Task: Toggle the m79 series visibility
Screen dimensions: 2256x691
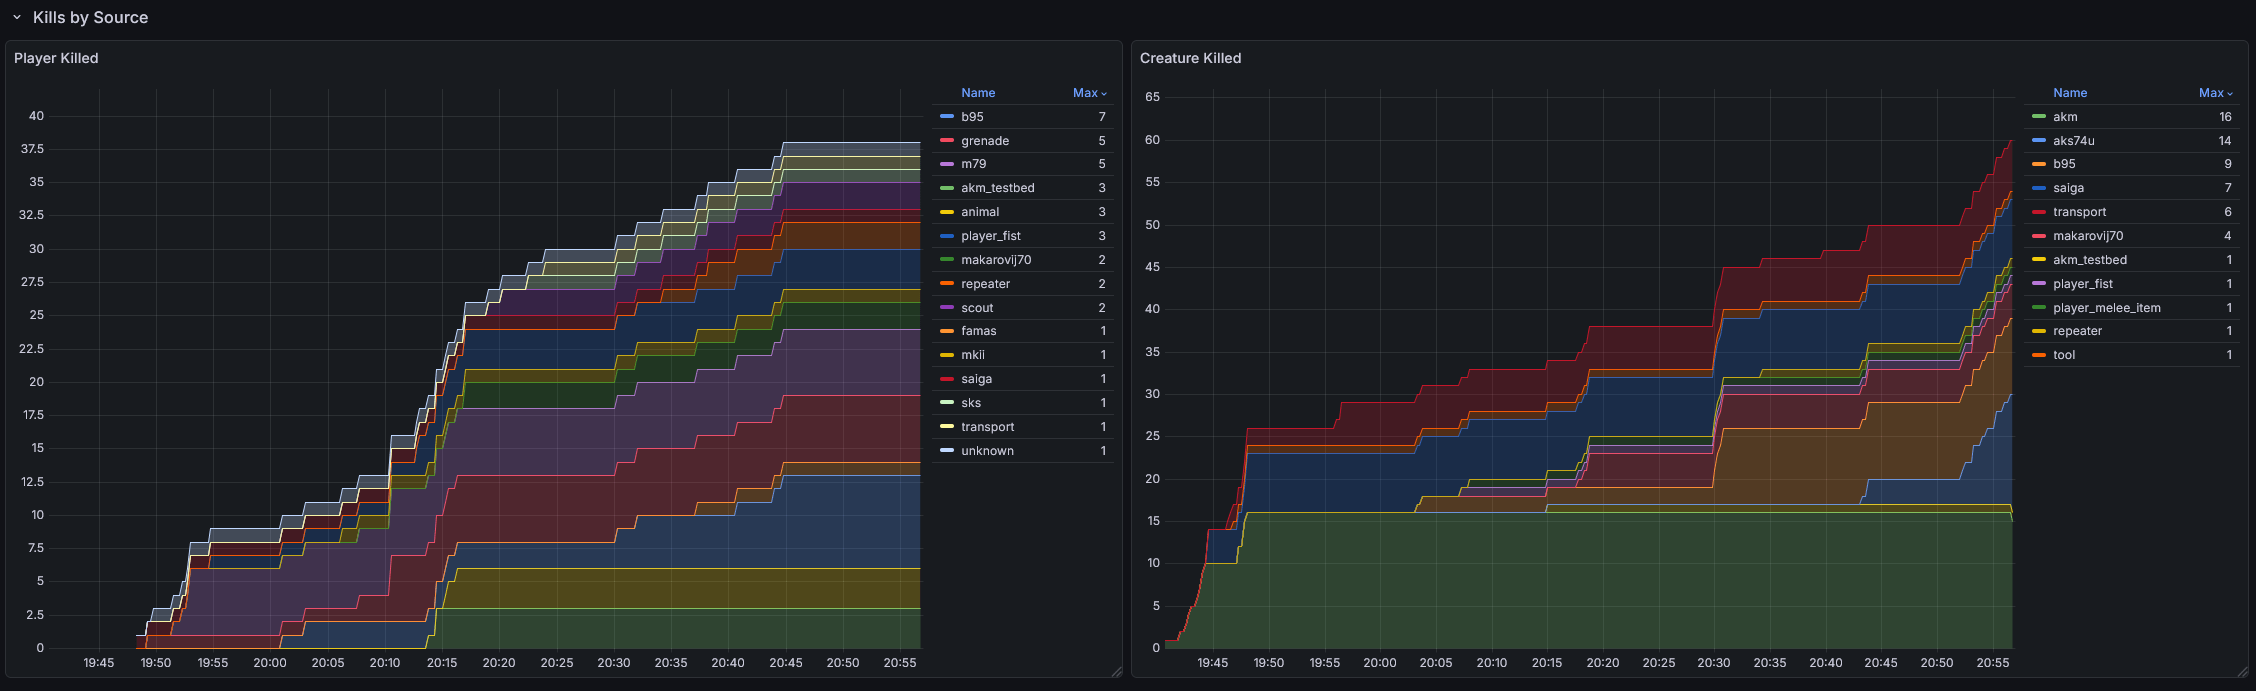Action: coord(973,164)
